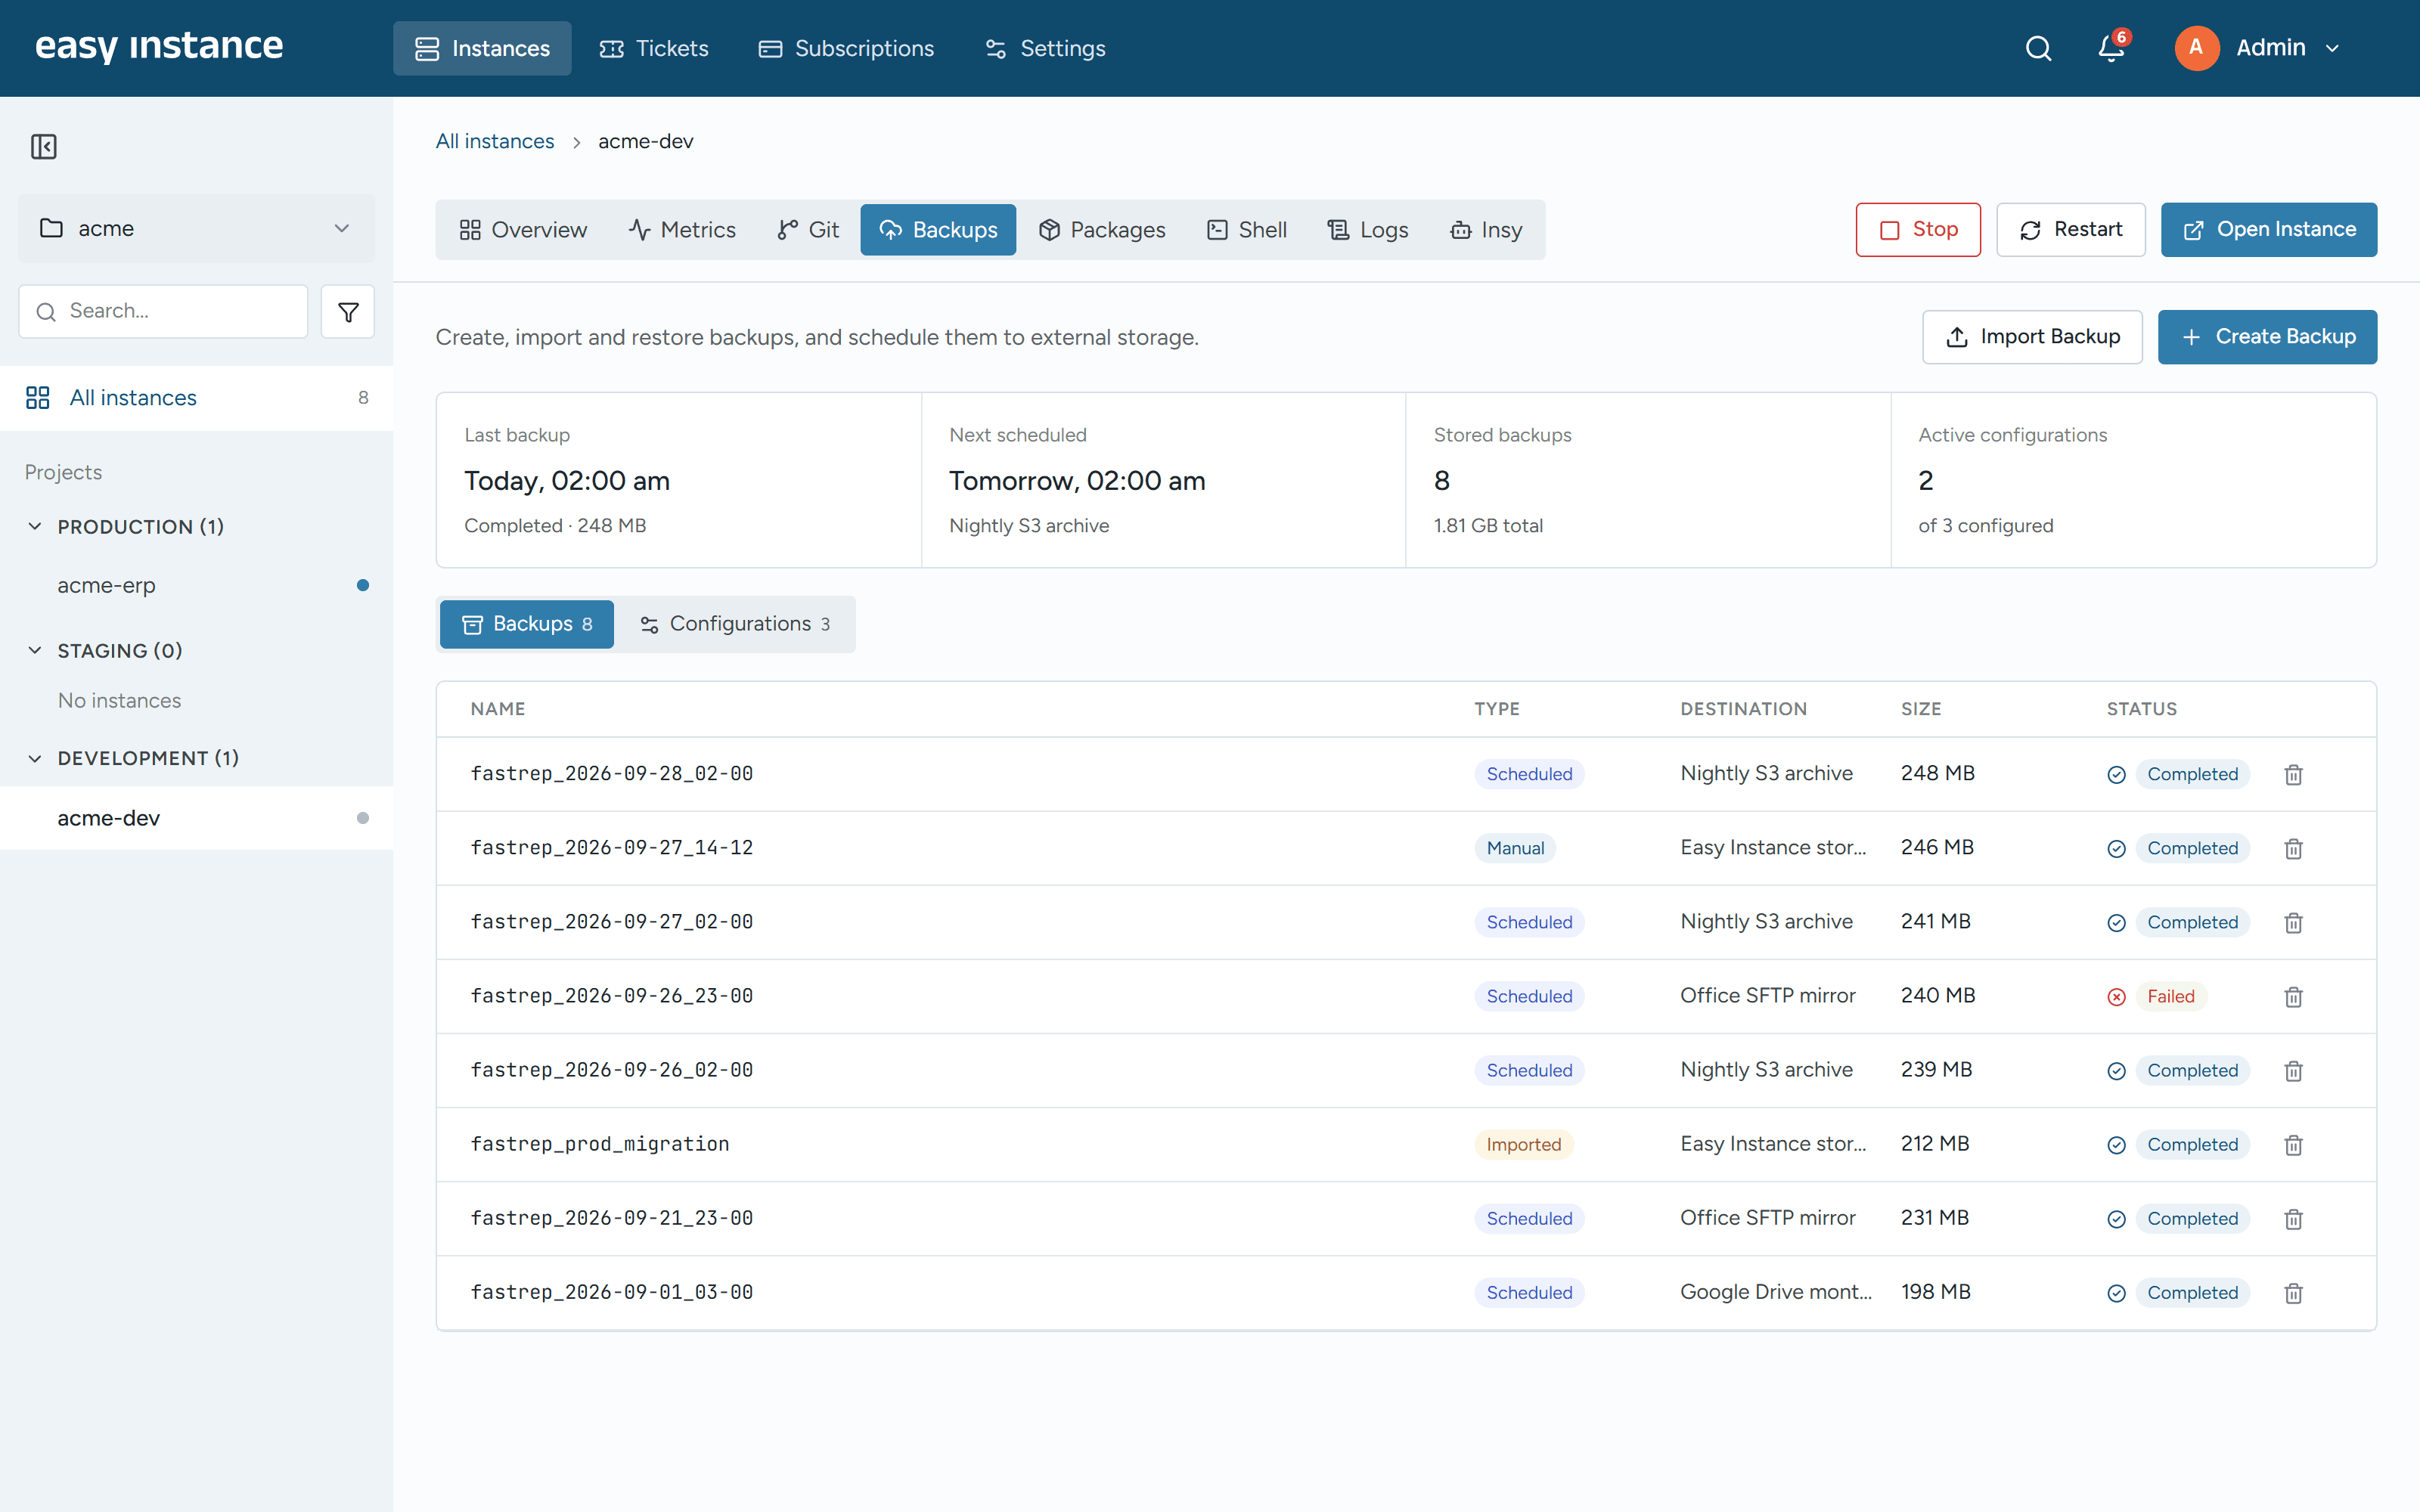Delete backup fastrep_2026-09-21_23-00
2420x1512 pixels.
click(2294, 1218)
